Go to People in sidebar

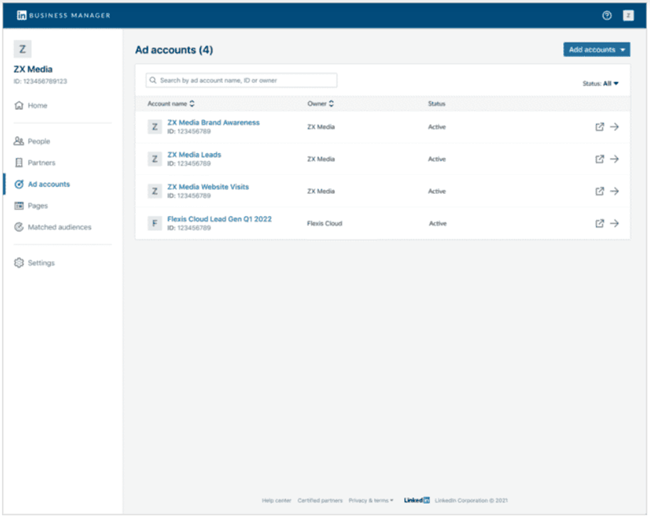(39, 141)
